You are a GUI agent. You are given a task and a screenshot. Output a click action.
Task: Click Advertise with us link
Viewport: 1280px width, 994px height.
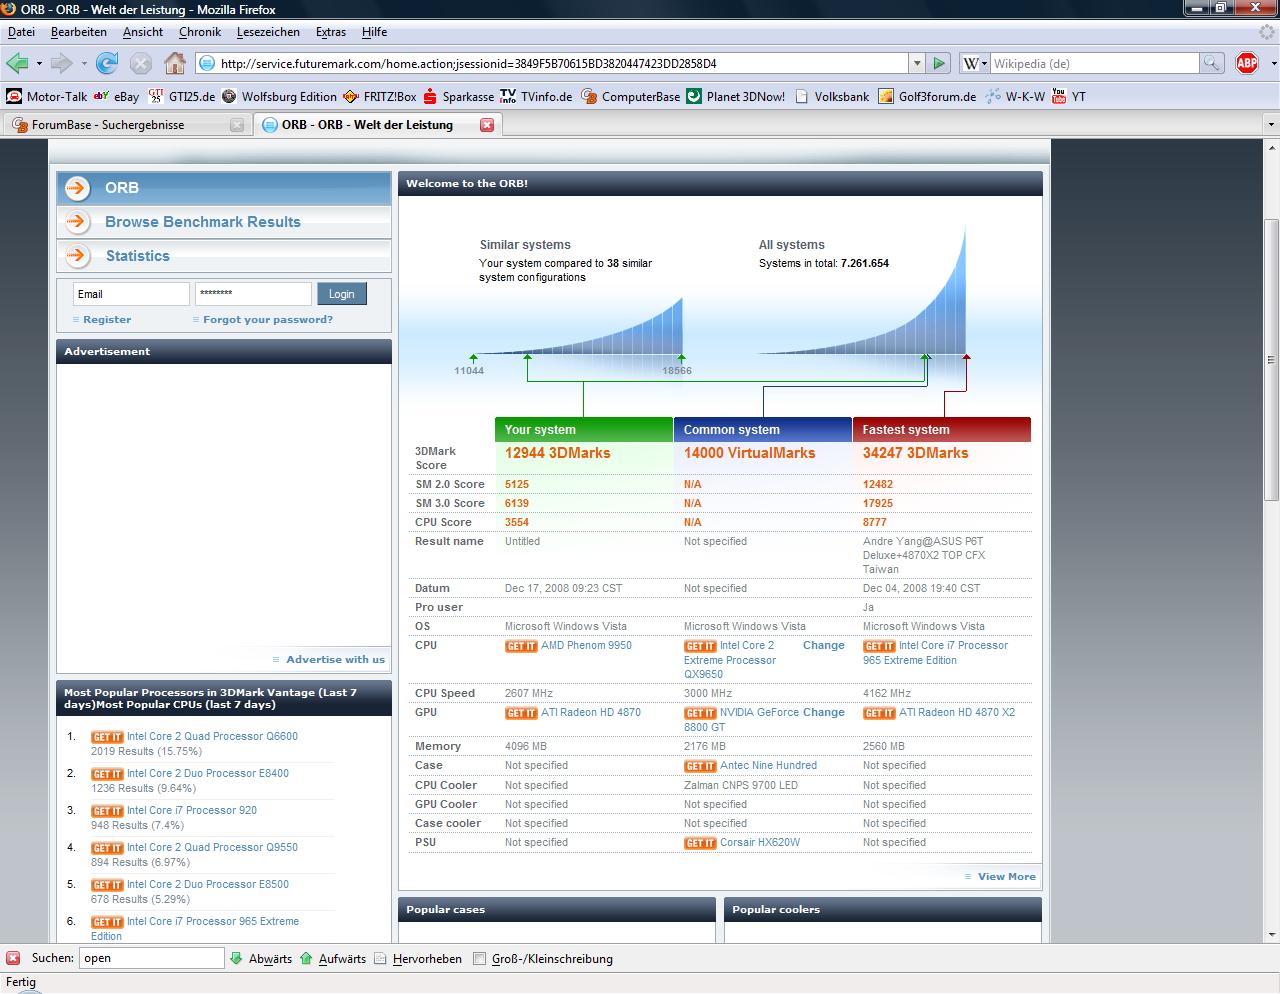pos(335,660)
